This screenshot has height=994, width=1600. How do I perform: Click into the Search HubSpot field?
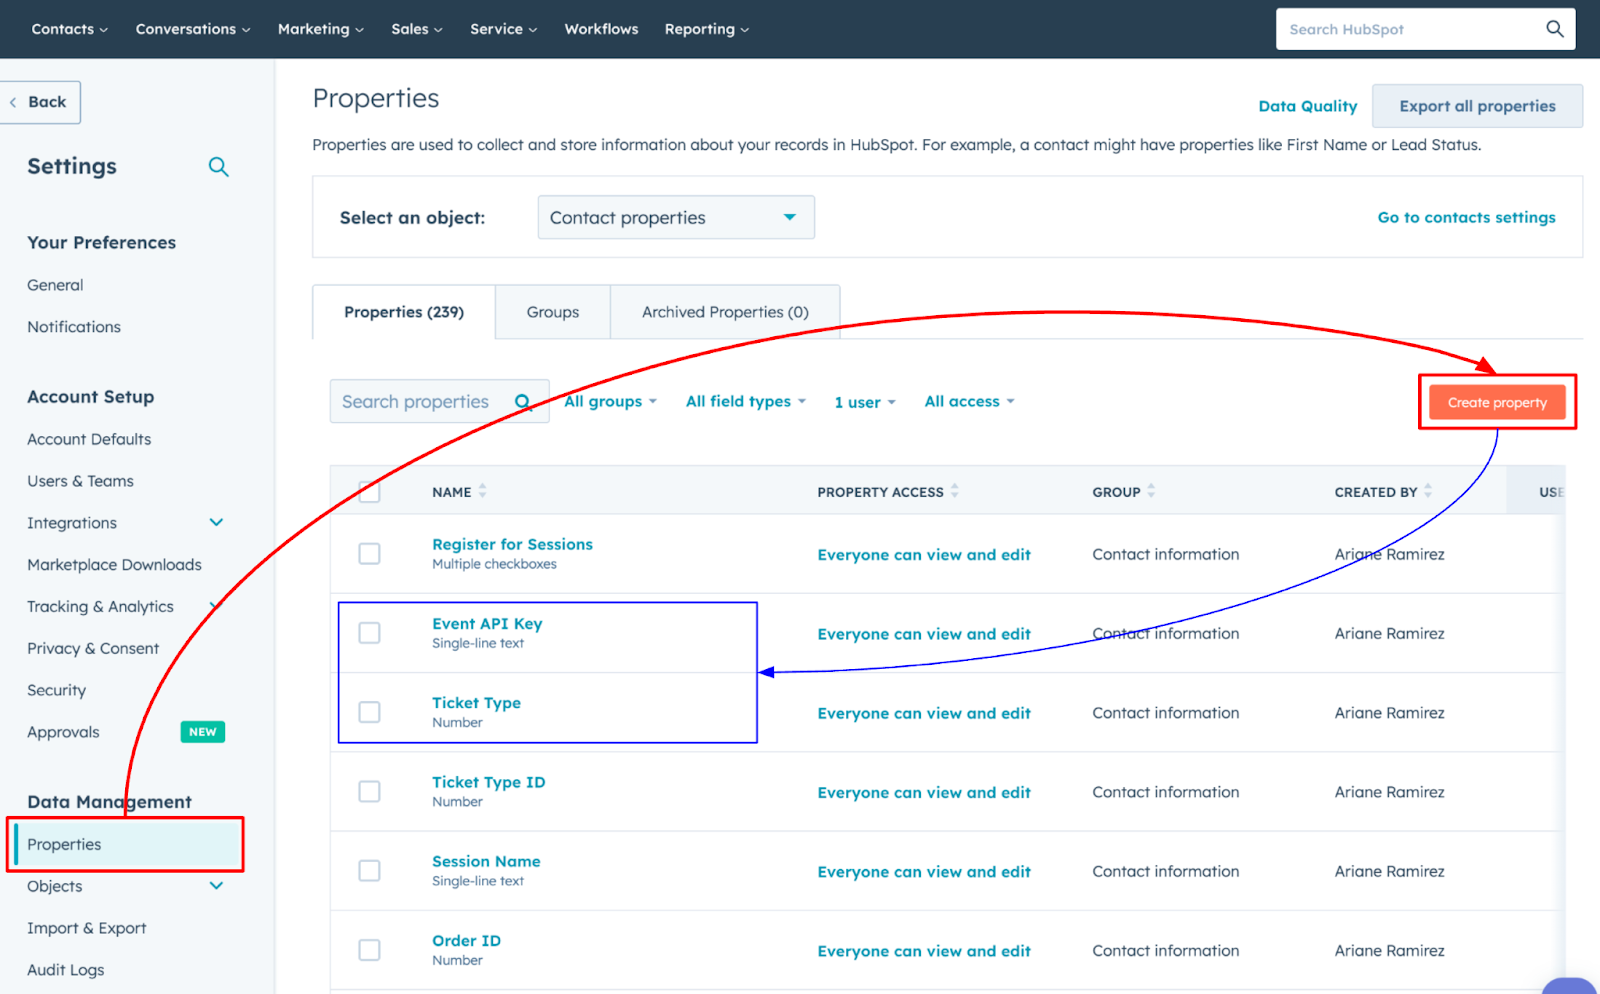tap(1410, 29)
